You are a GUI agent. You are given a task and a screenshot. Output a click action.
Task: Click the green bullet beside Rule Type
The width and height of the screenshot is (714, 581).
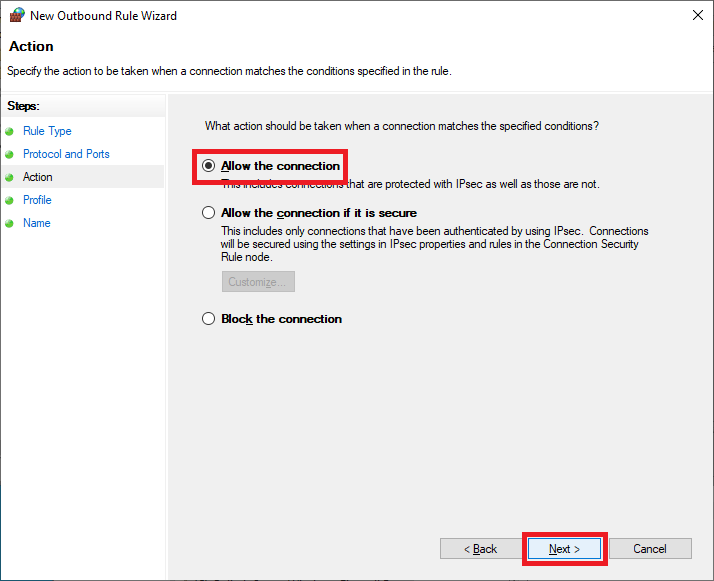[10, 131]
